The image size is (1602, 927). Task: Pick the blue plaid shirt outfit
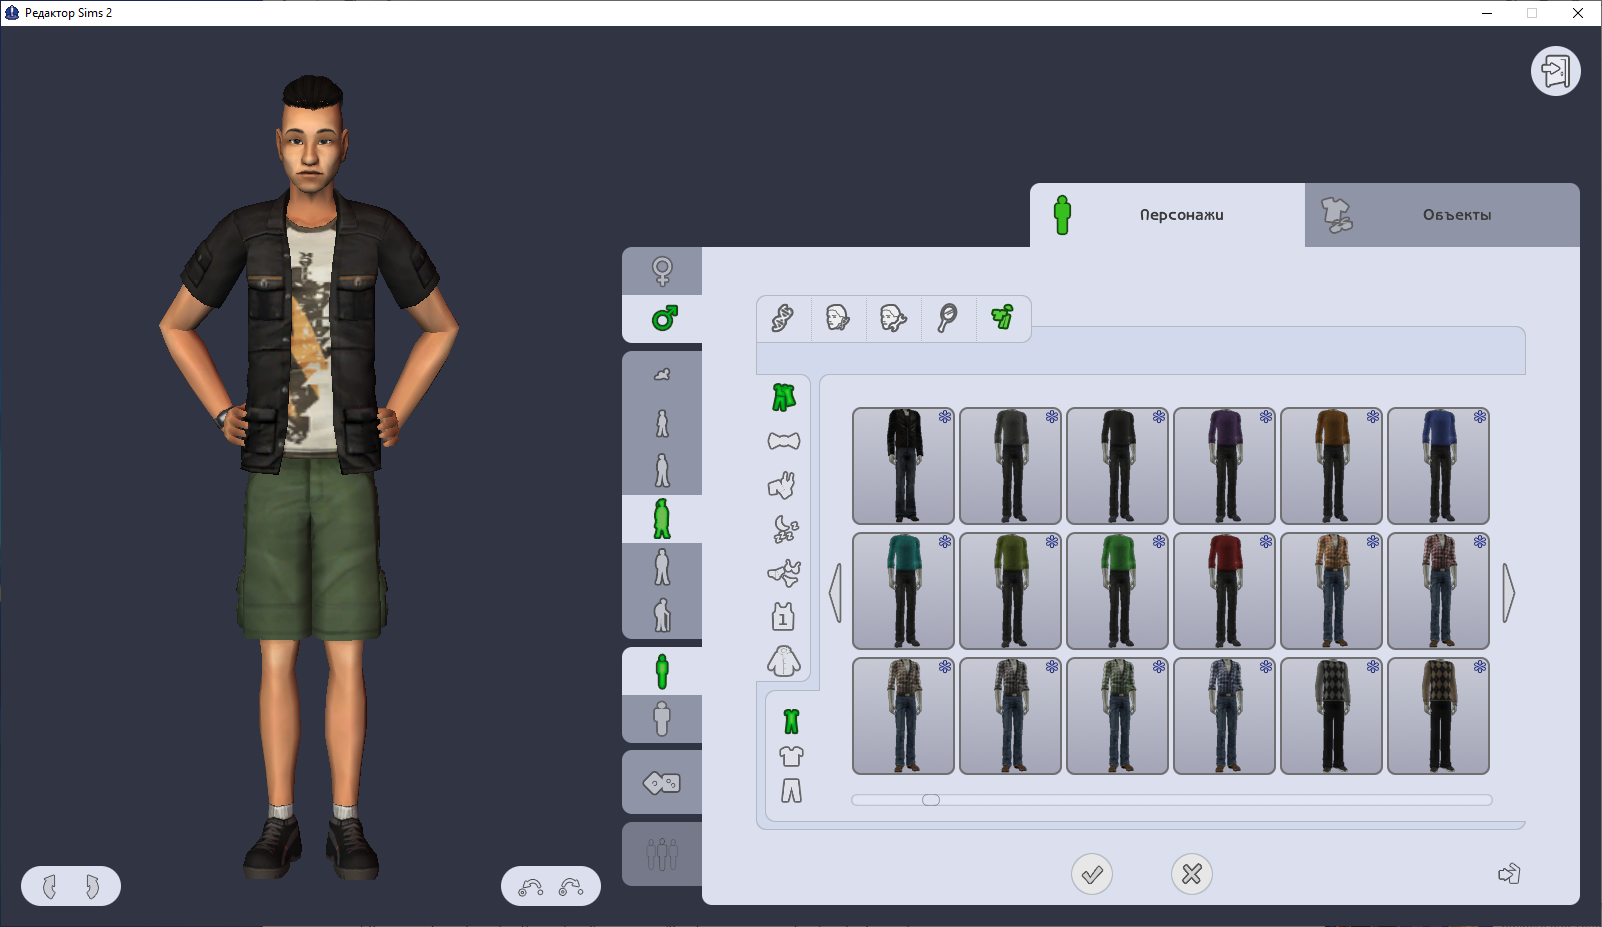(1224, 716)
